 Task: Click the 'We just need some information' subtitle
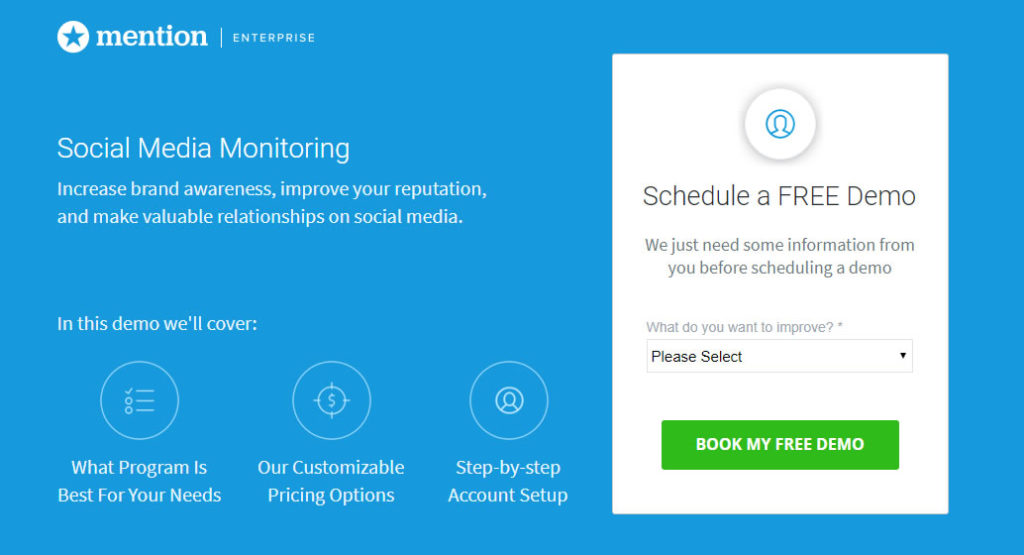click(780, 256)
